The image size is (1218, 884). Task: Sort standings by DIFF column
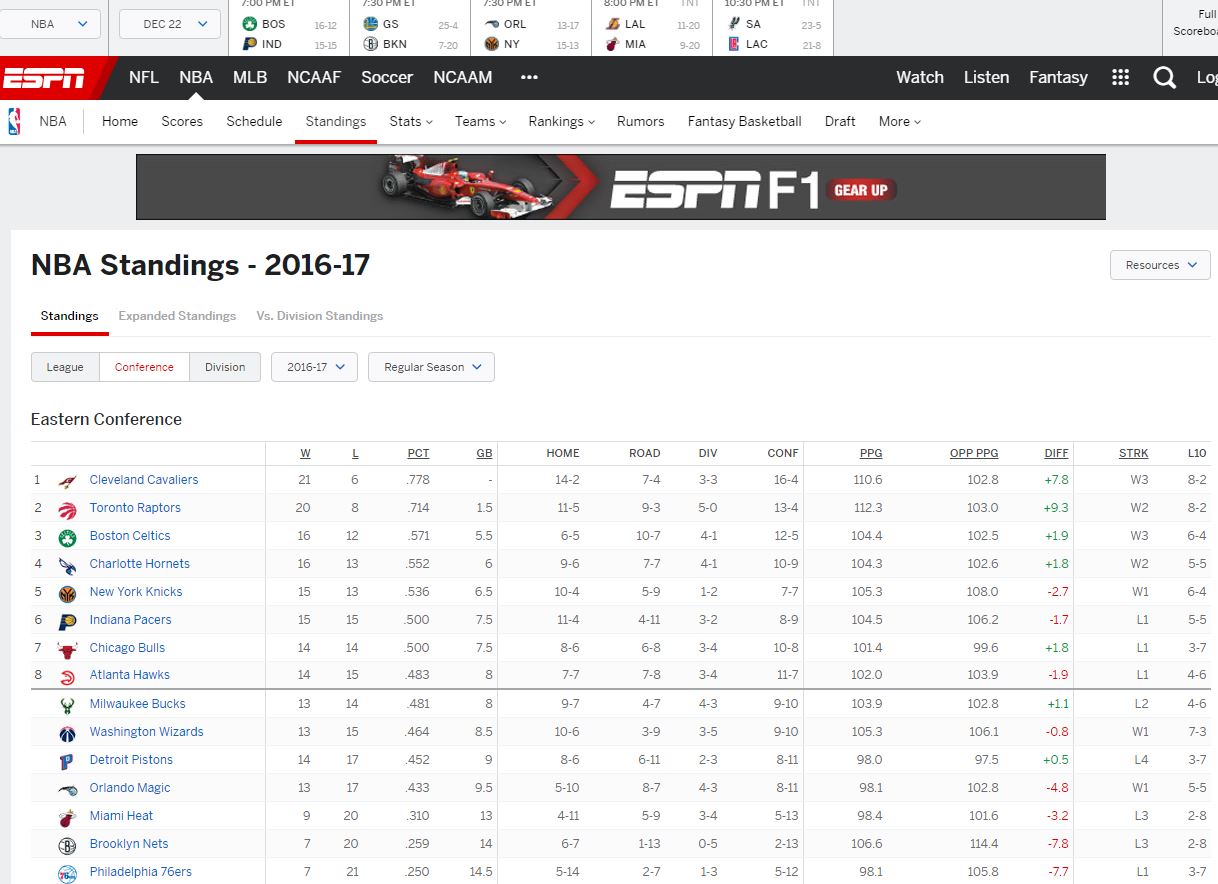point(1057,454)
